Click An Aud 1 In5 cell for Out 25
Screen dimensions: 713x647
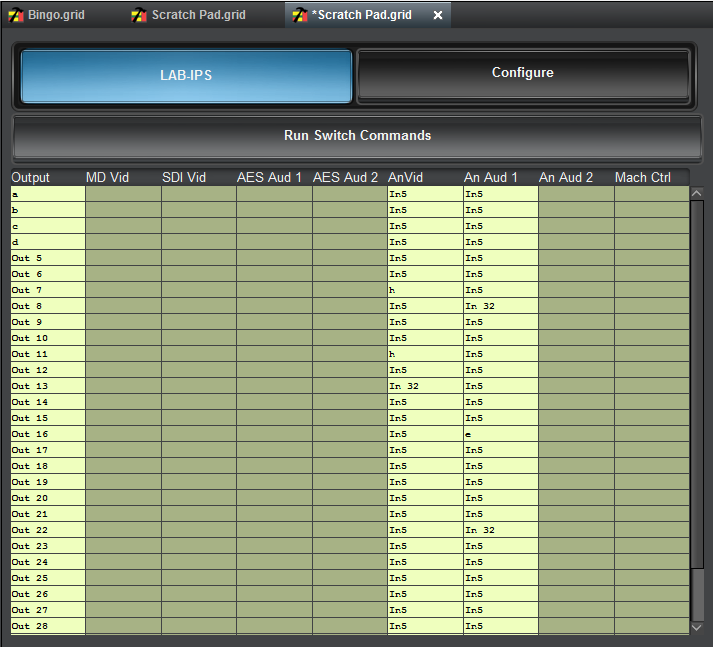(x=501, y=578)
